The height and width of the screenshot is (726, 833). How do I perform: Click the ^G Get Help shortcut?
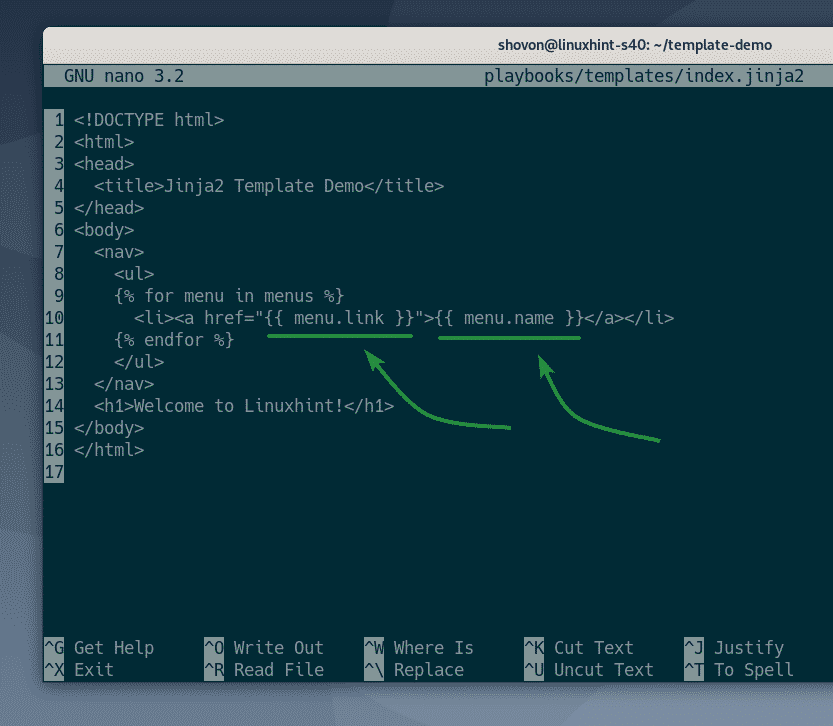coord(99,647)
